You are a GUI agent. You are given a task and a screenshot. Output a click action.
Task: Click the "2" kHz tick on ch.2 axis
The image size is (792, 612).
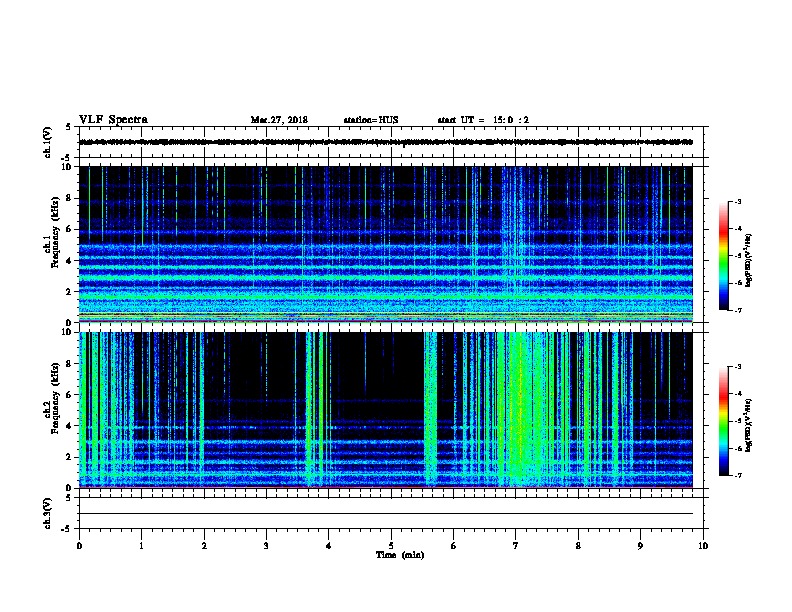click(69, 457)
